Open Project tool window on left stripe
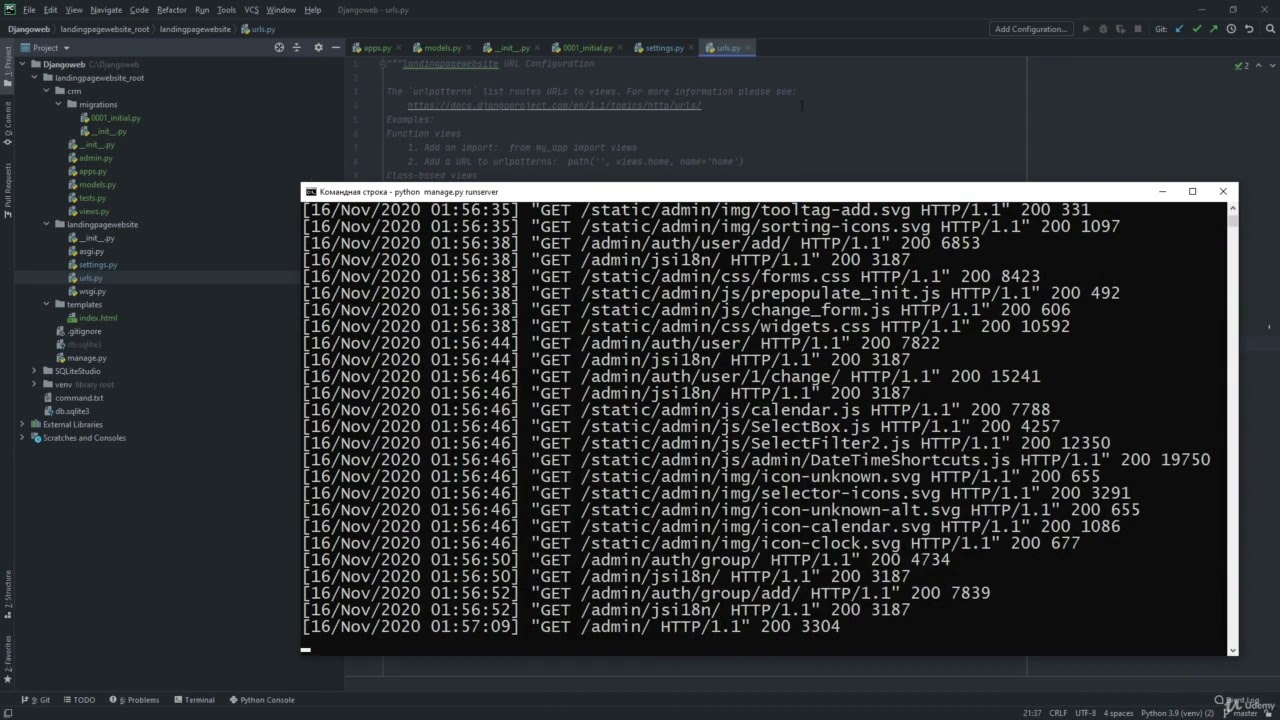 point(8,64)
